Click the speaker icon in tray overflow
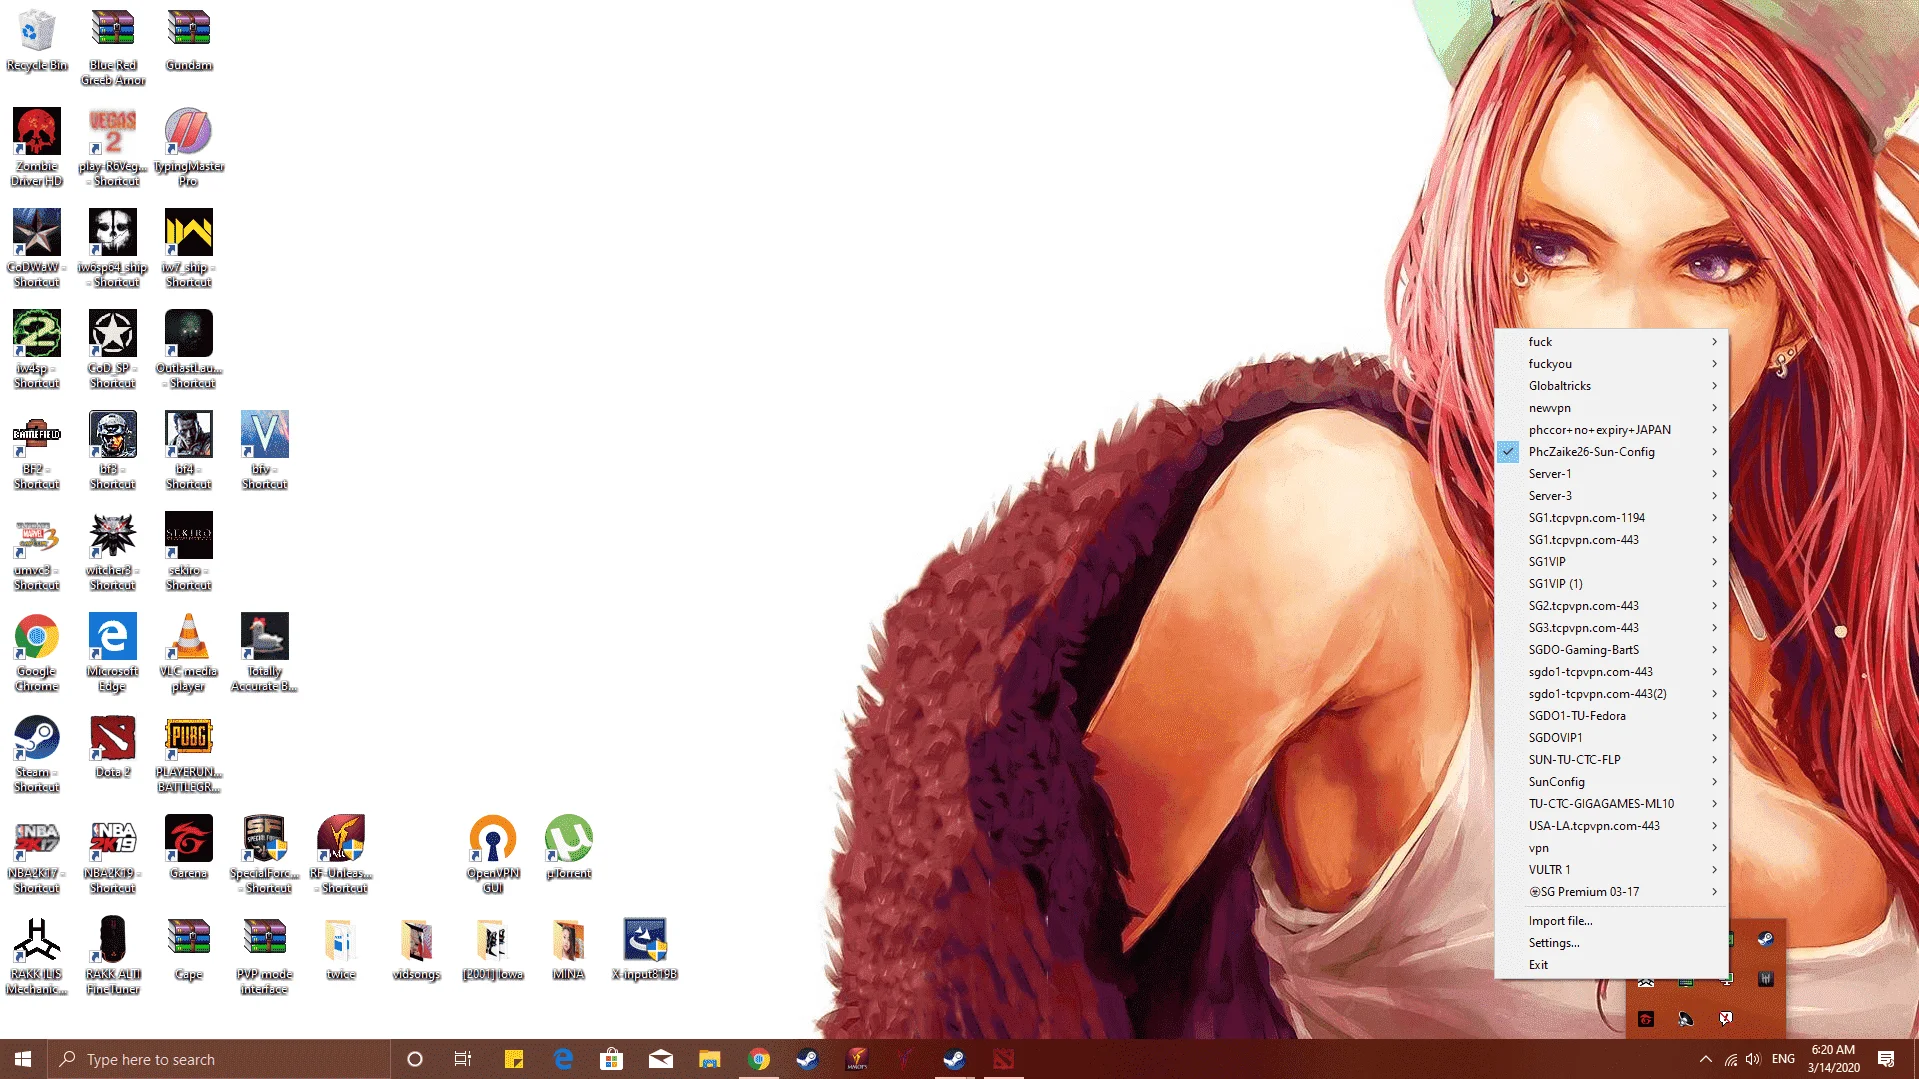The height and width of the screenshot is (1079, 1919). coord(1686,1019)
